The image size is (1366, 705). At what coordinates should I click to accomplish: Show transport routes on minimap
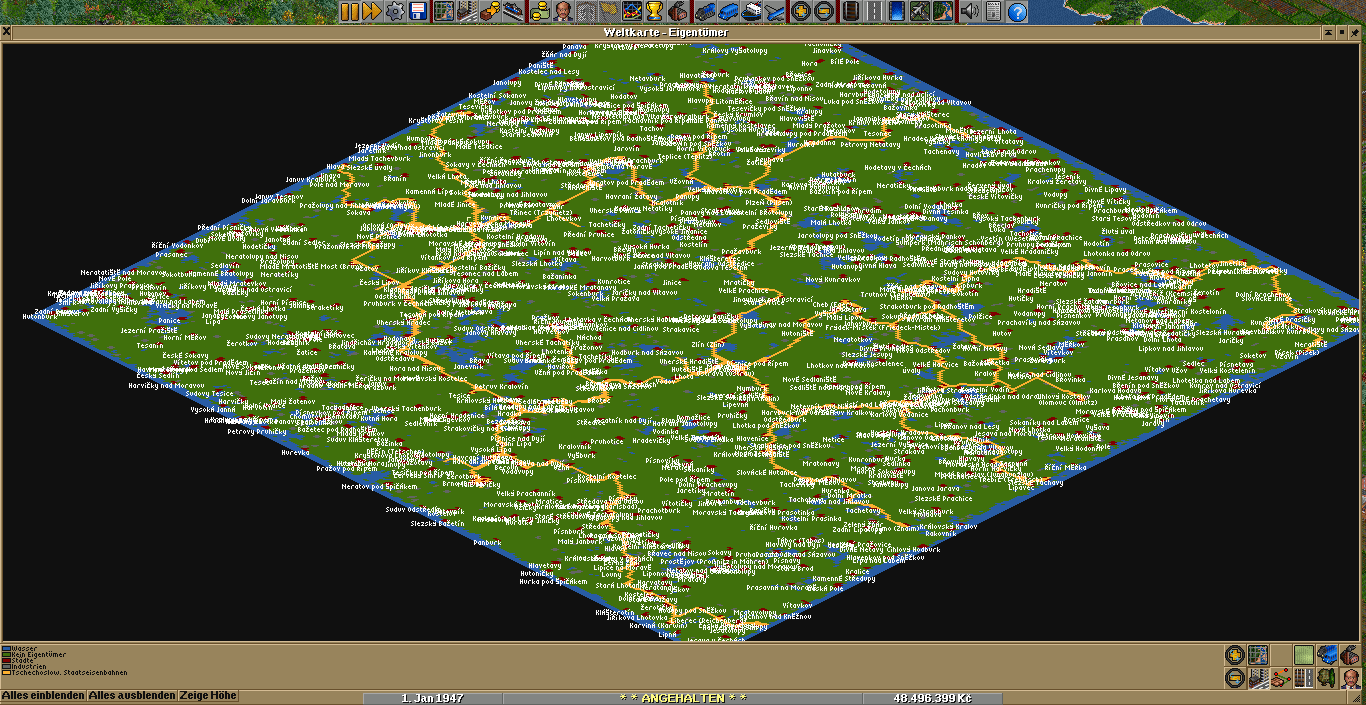1304,678
